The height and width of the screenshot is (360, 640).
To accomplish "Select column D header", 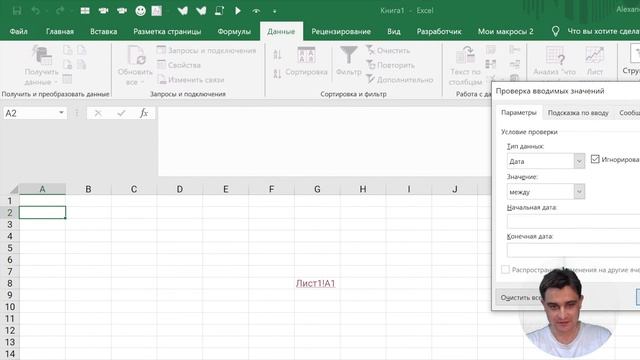I will [180, 189].
